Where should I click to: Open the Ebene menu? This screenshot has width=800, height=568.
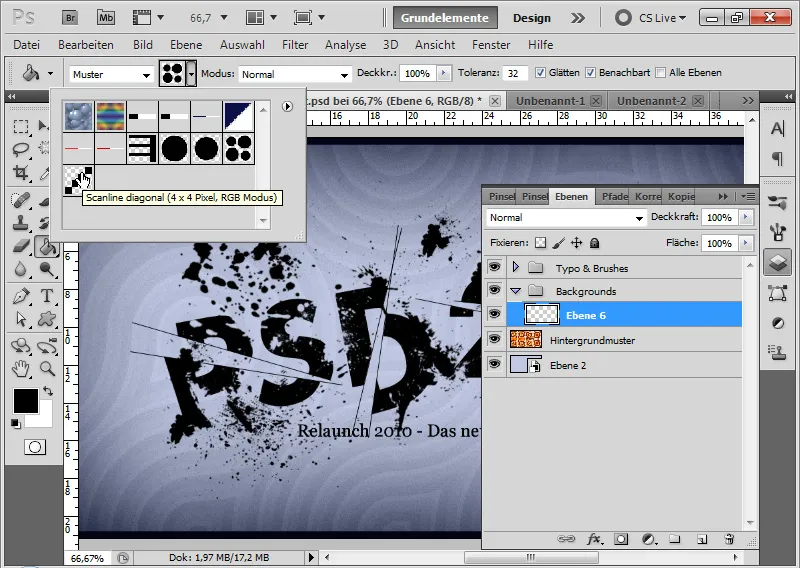pyautogui.click(x=186, y=45)
